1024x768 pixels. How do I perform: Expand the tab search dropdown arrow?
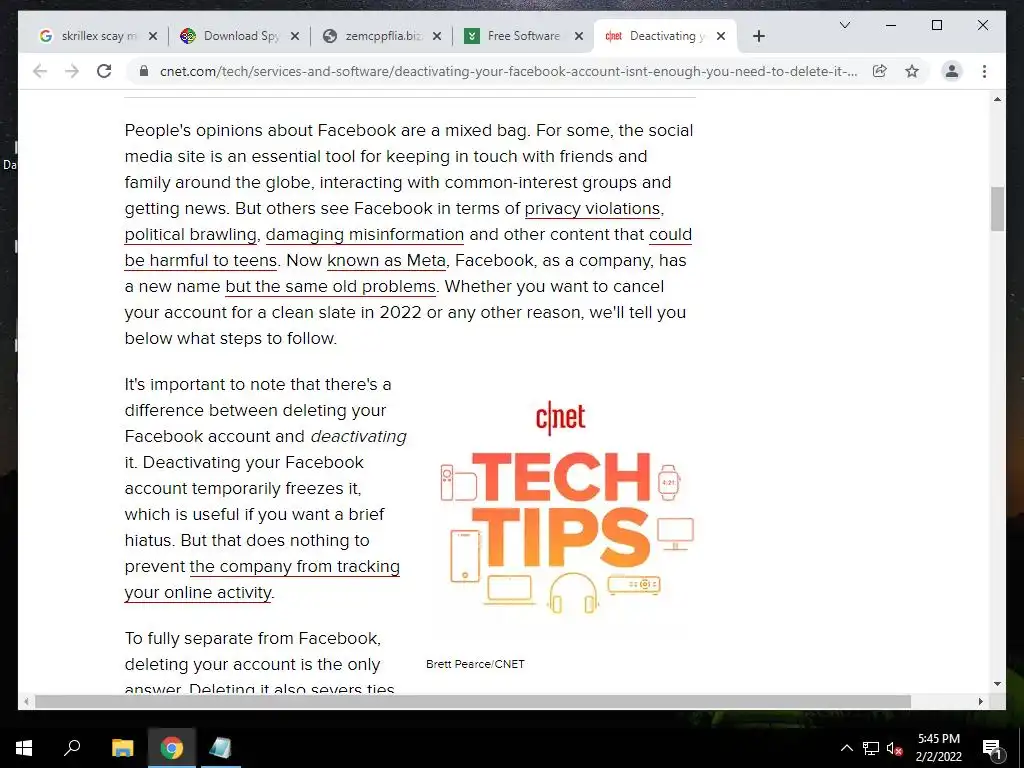844,25
